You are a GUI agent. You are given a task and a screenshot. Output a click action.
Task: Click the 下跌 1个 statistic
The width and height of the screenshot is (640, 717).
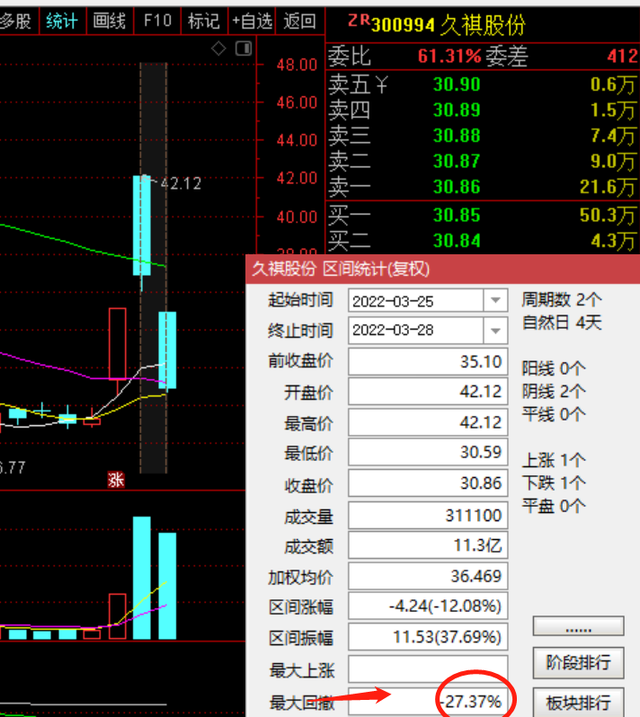tap(554, 483)
